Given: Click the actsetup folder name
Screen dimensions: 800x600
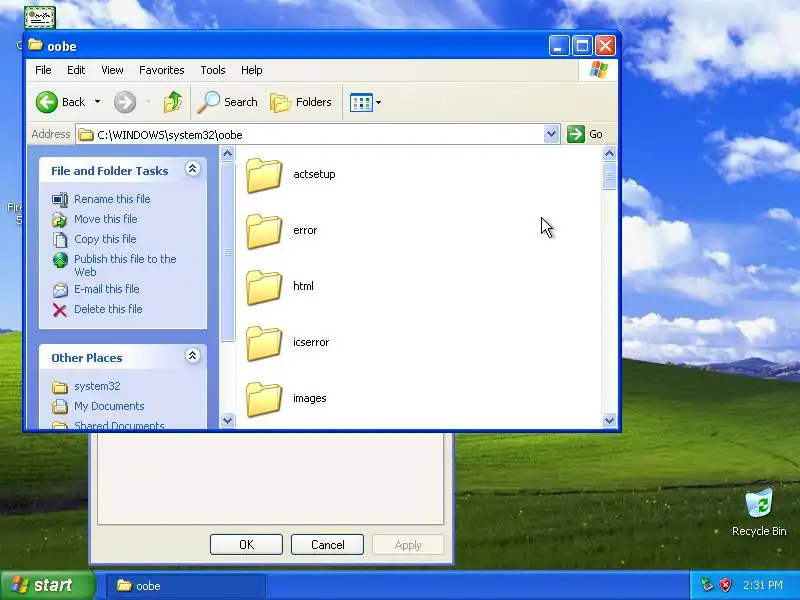Looking at the screenshot, I should pyautogui.click(x=314, y=174).
